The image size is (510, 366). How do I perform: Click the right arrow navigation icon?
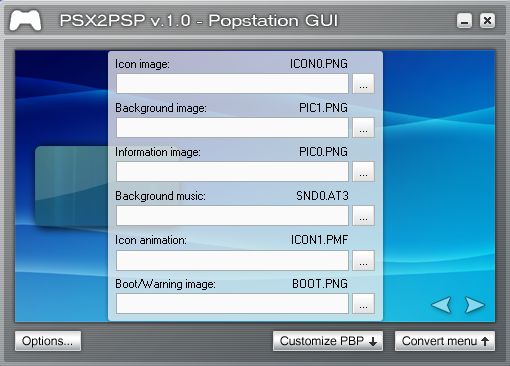coord(475,305)
